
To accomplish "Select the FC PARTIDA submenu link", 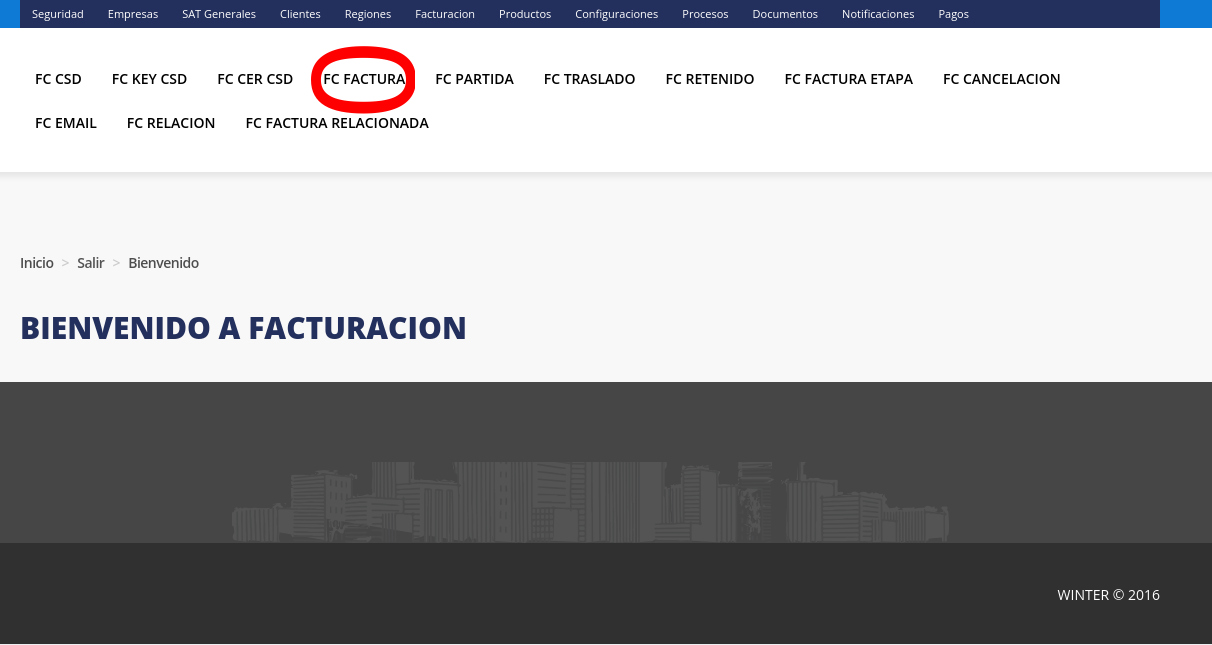I will (x=474, y=79).
